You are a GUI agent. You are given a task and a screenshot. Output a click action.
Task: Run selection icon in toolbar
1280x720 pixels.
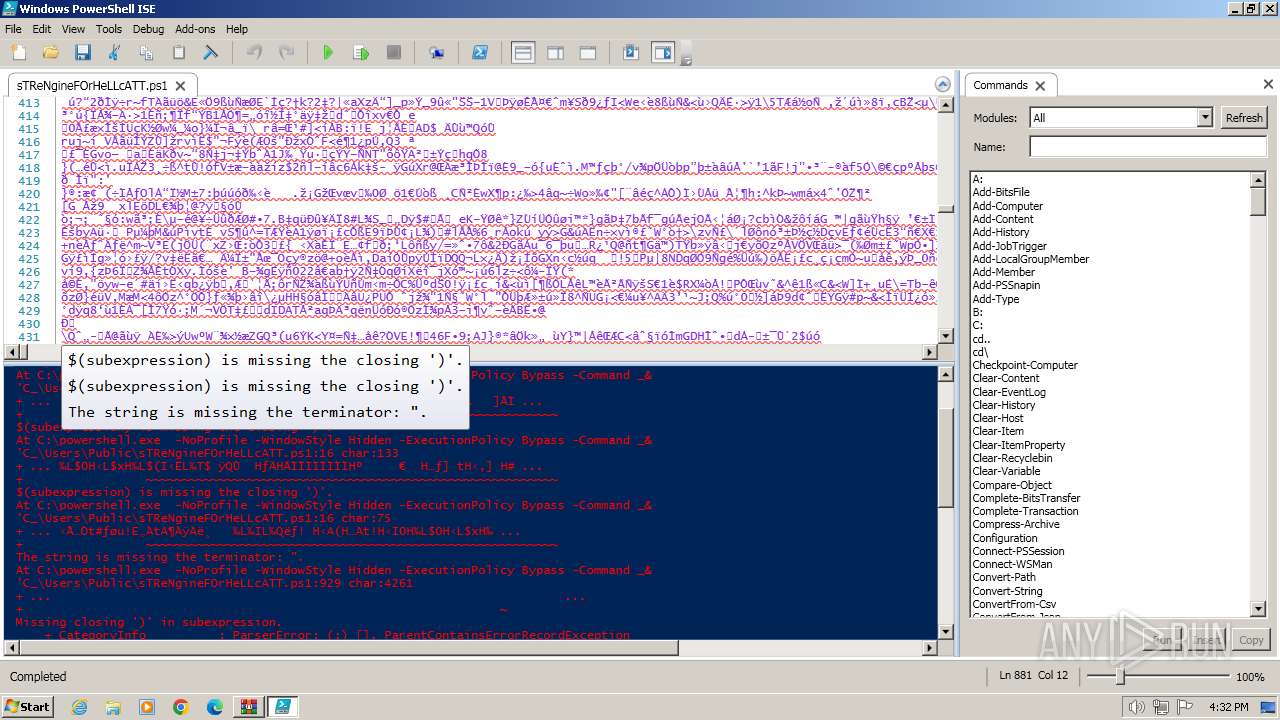tap(361, 52)
